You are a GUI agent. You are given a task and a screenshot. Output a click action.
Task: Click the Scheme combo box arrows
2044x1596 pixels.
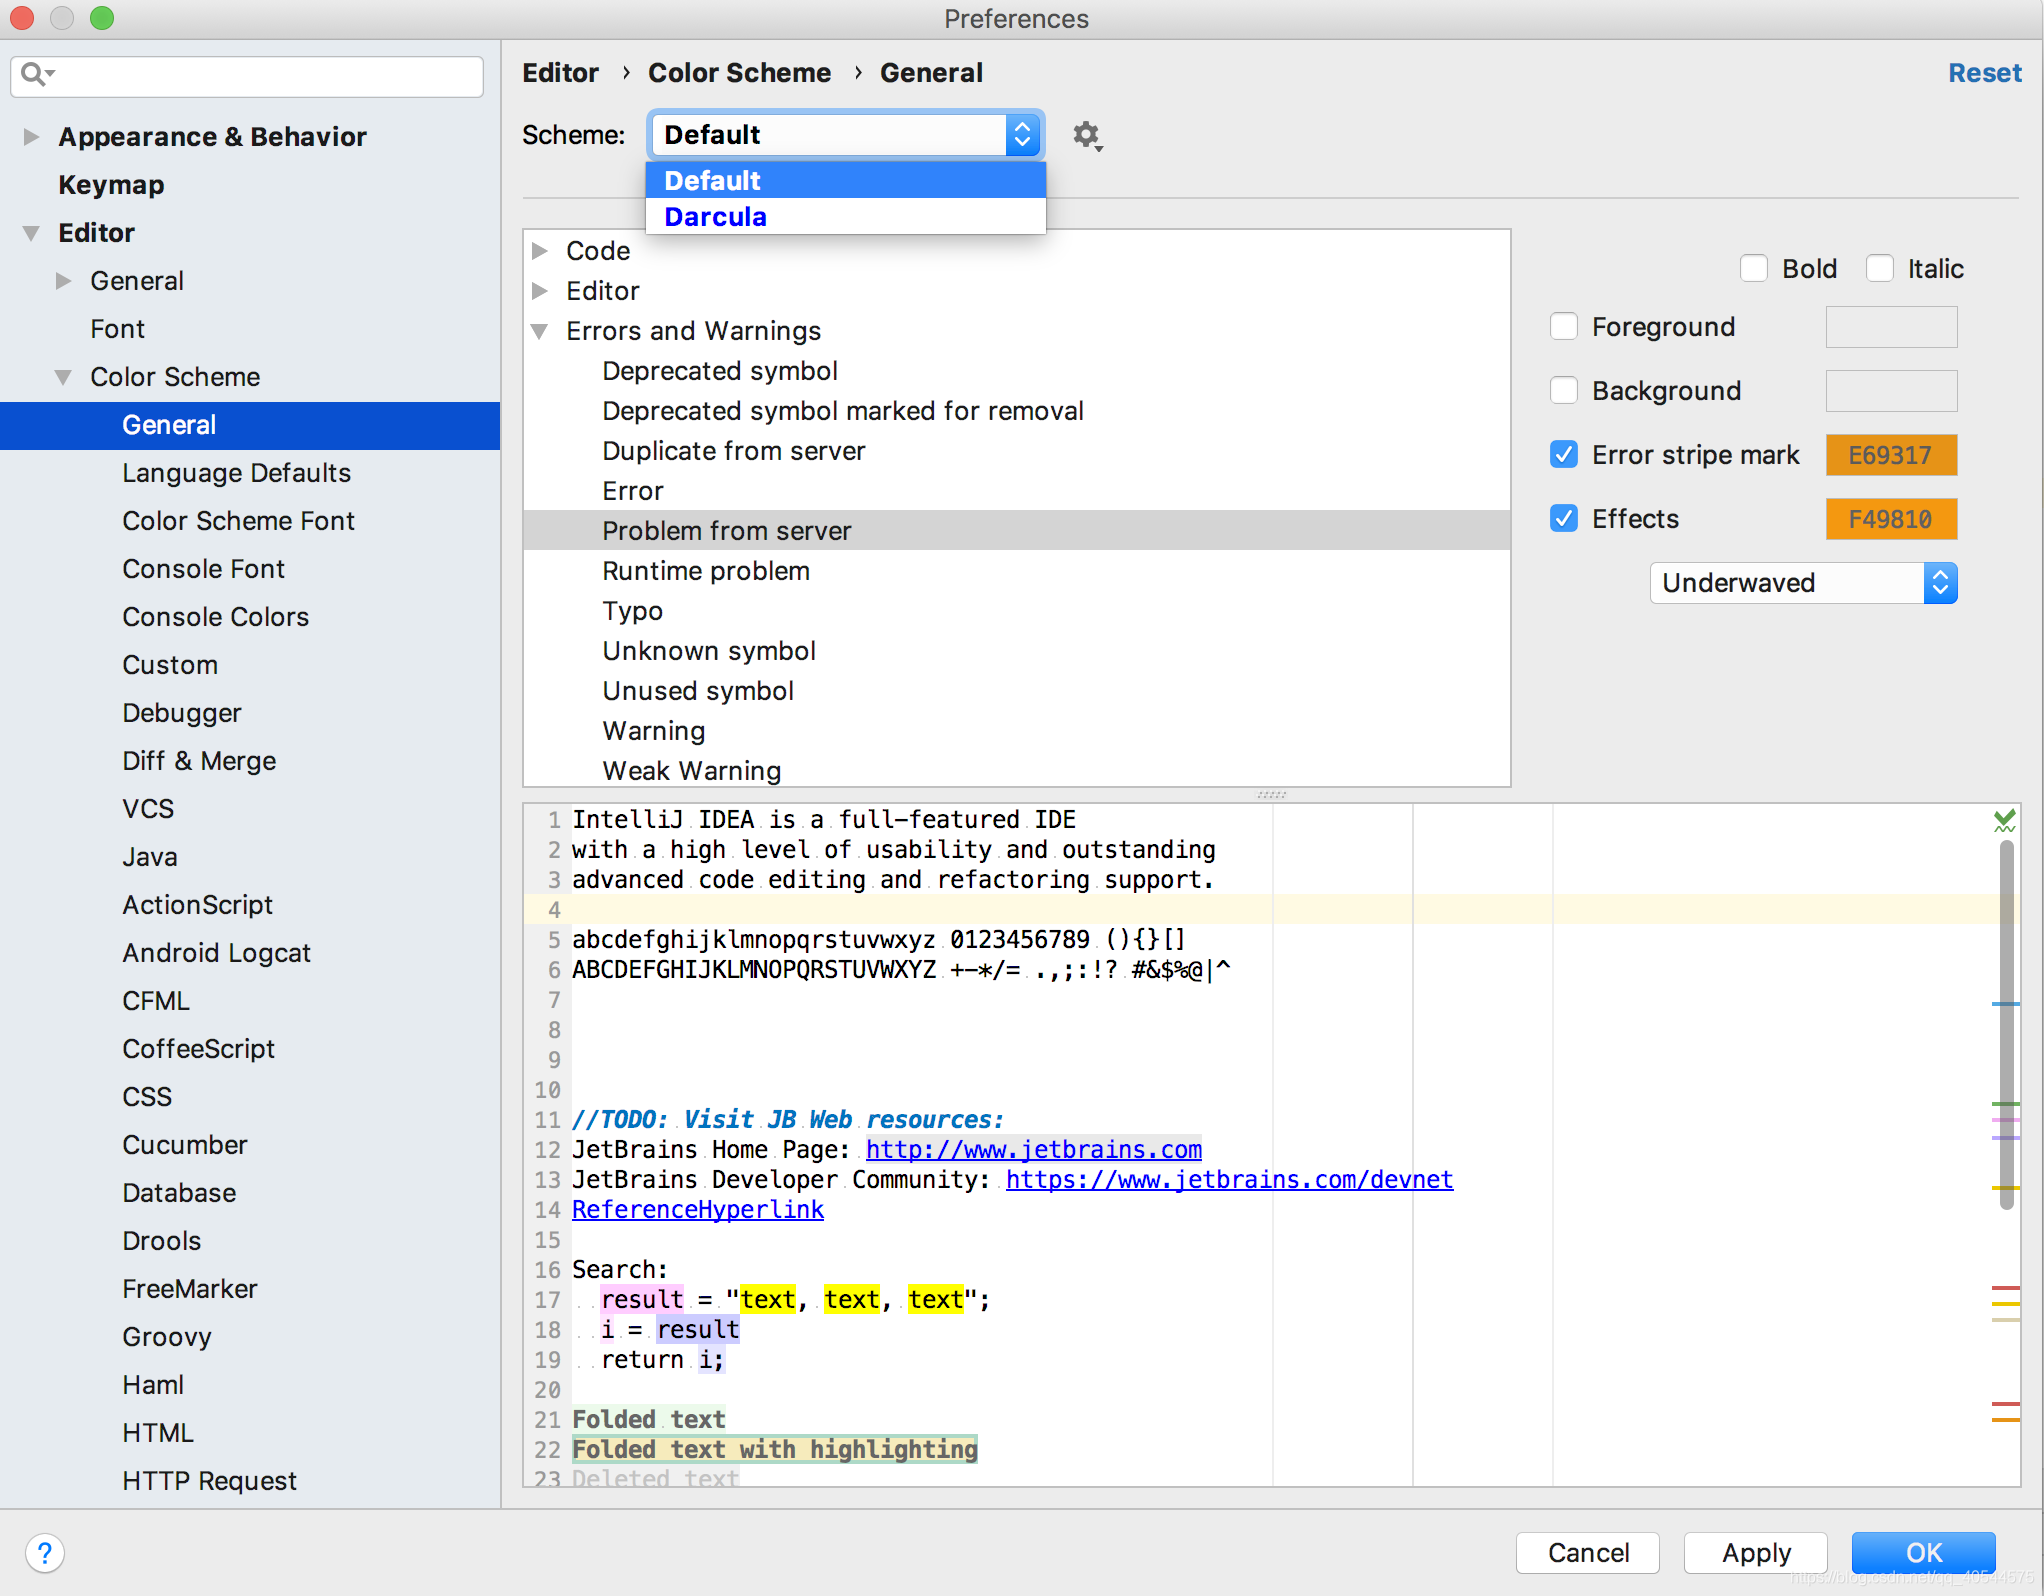click(1022, 135)
